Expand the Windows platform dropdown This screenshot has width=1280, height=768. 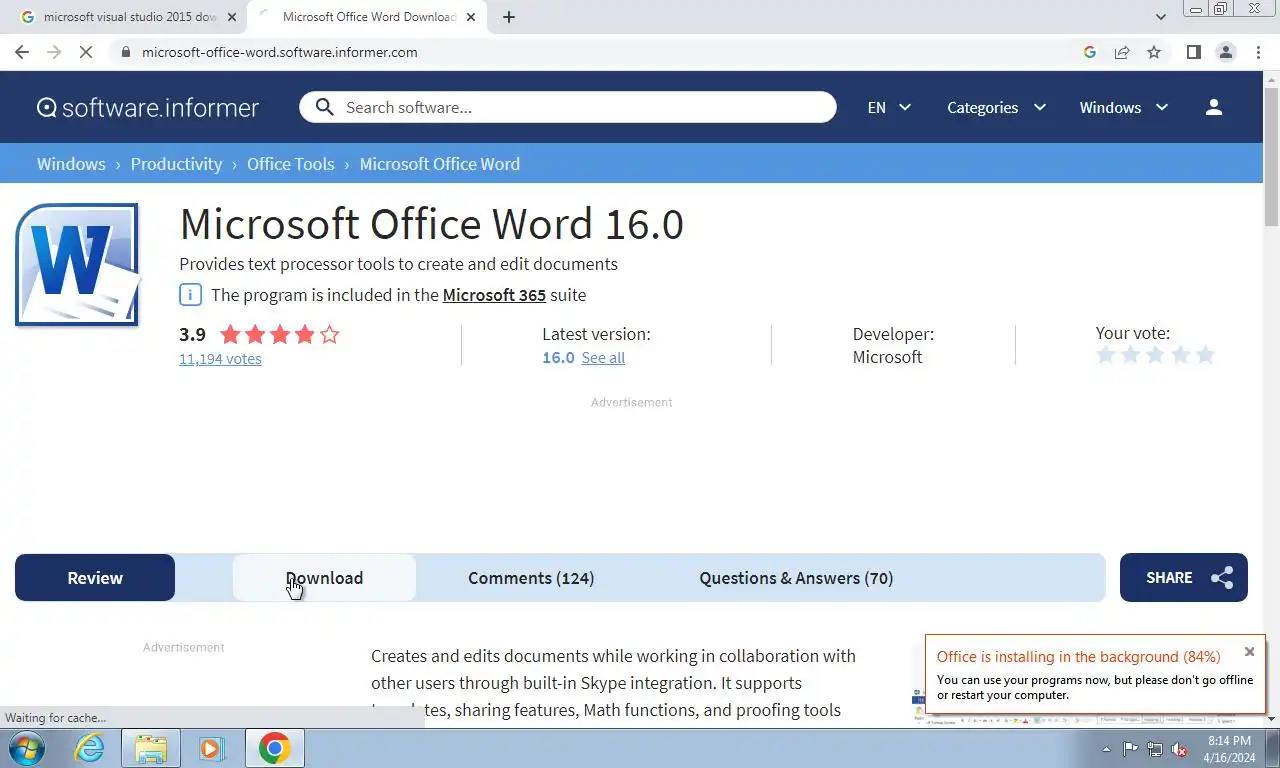1124,107
